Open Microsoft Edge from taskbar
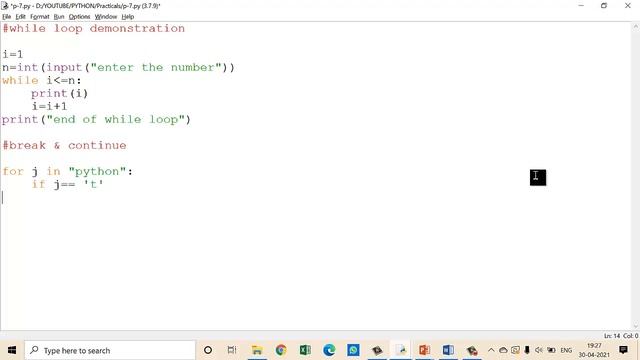 (329, 350)
